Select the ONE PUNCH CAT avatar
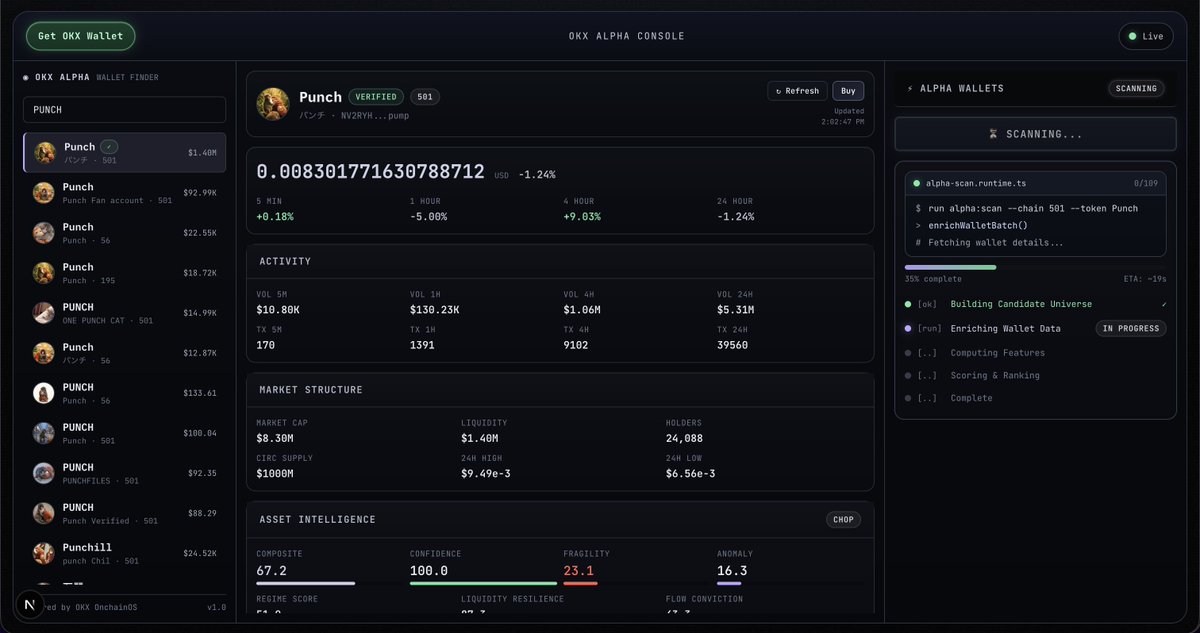 coord(43,313)
